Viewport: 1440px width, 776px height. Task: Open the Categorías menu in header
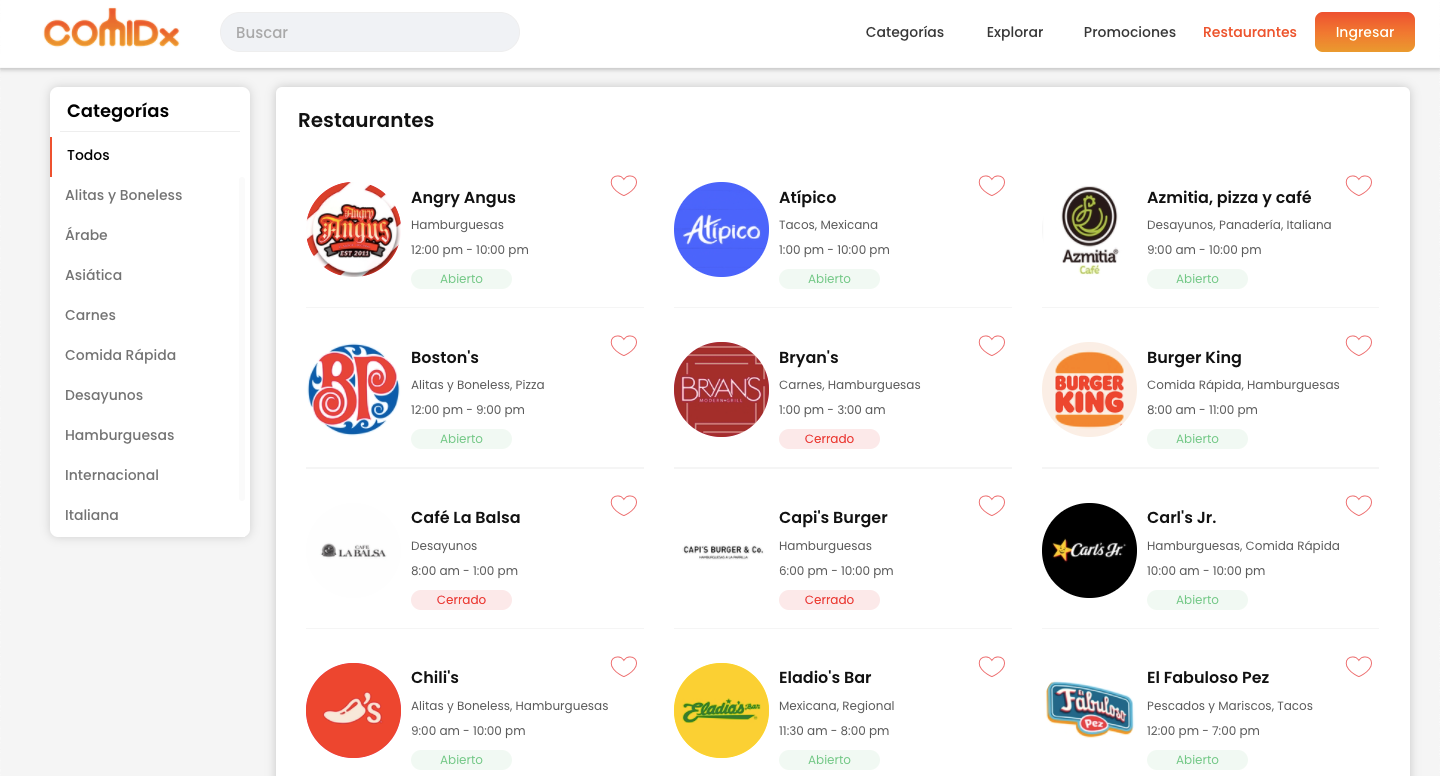pos(905,32)
